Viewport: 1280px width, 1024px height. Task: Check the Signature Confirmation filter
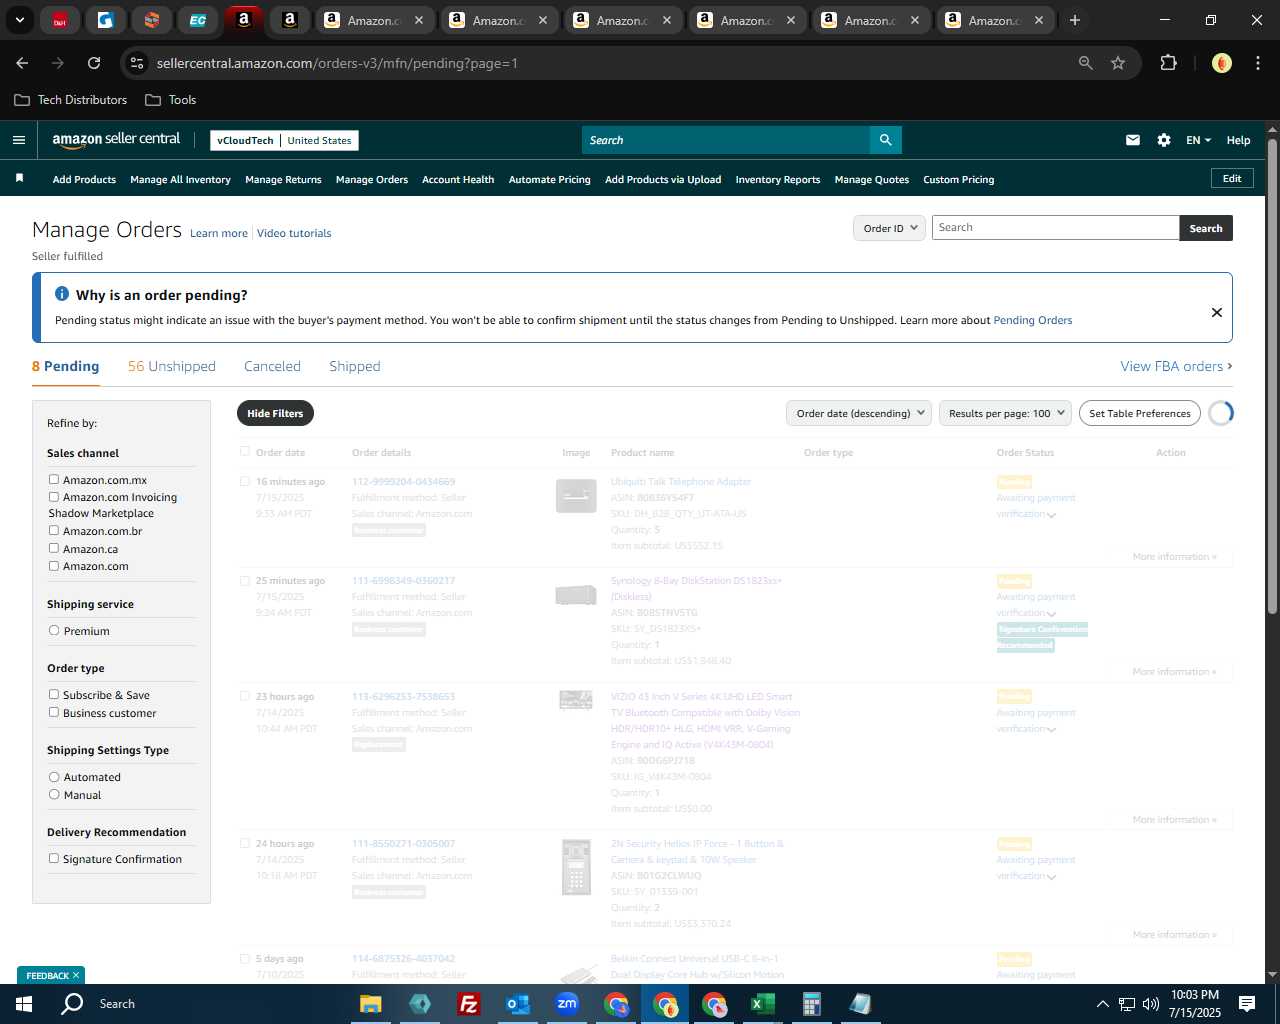54,858
